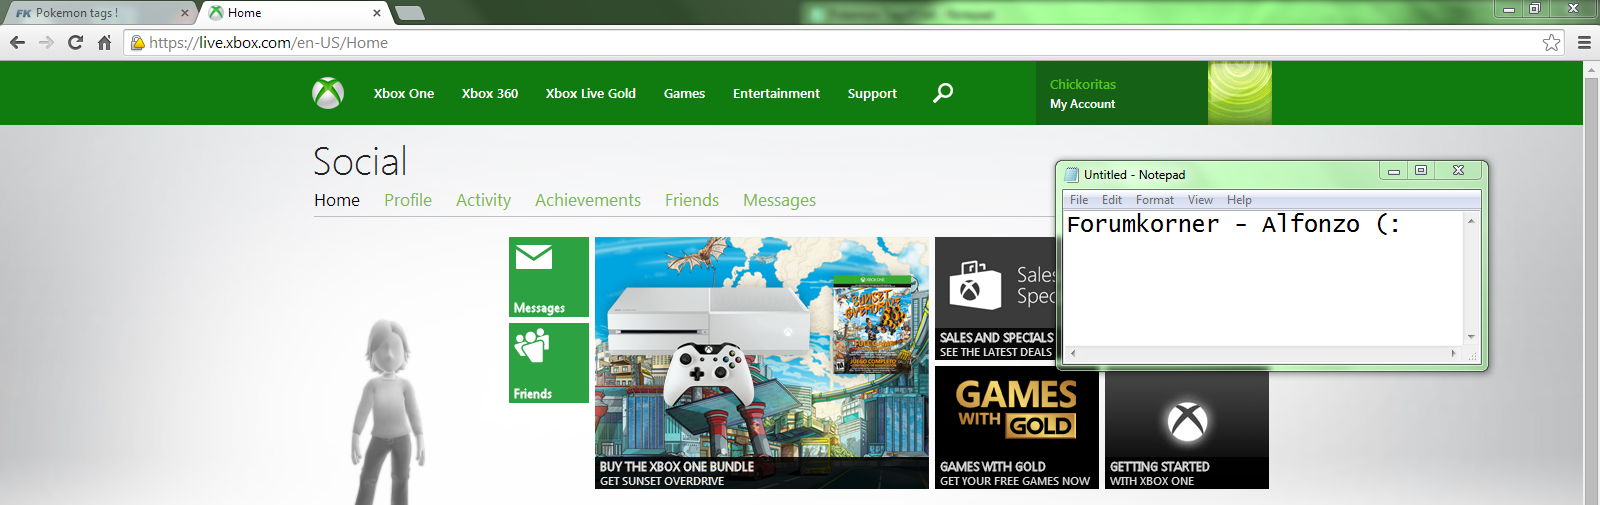Open the Friends people tile
Viewport: 1600px width, 505px height.
coord(549,363)
